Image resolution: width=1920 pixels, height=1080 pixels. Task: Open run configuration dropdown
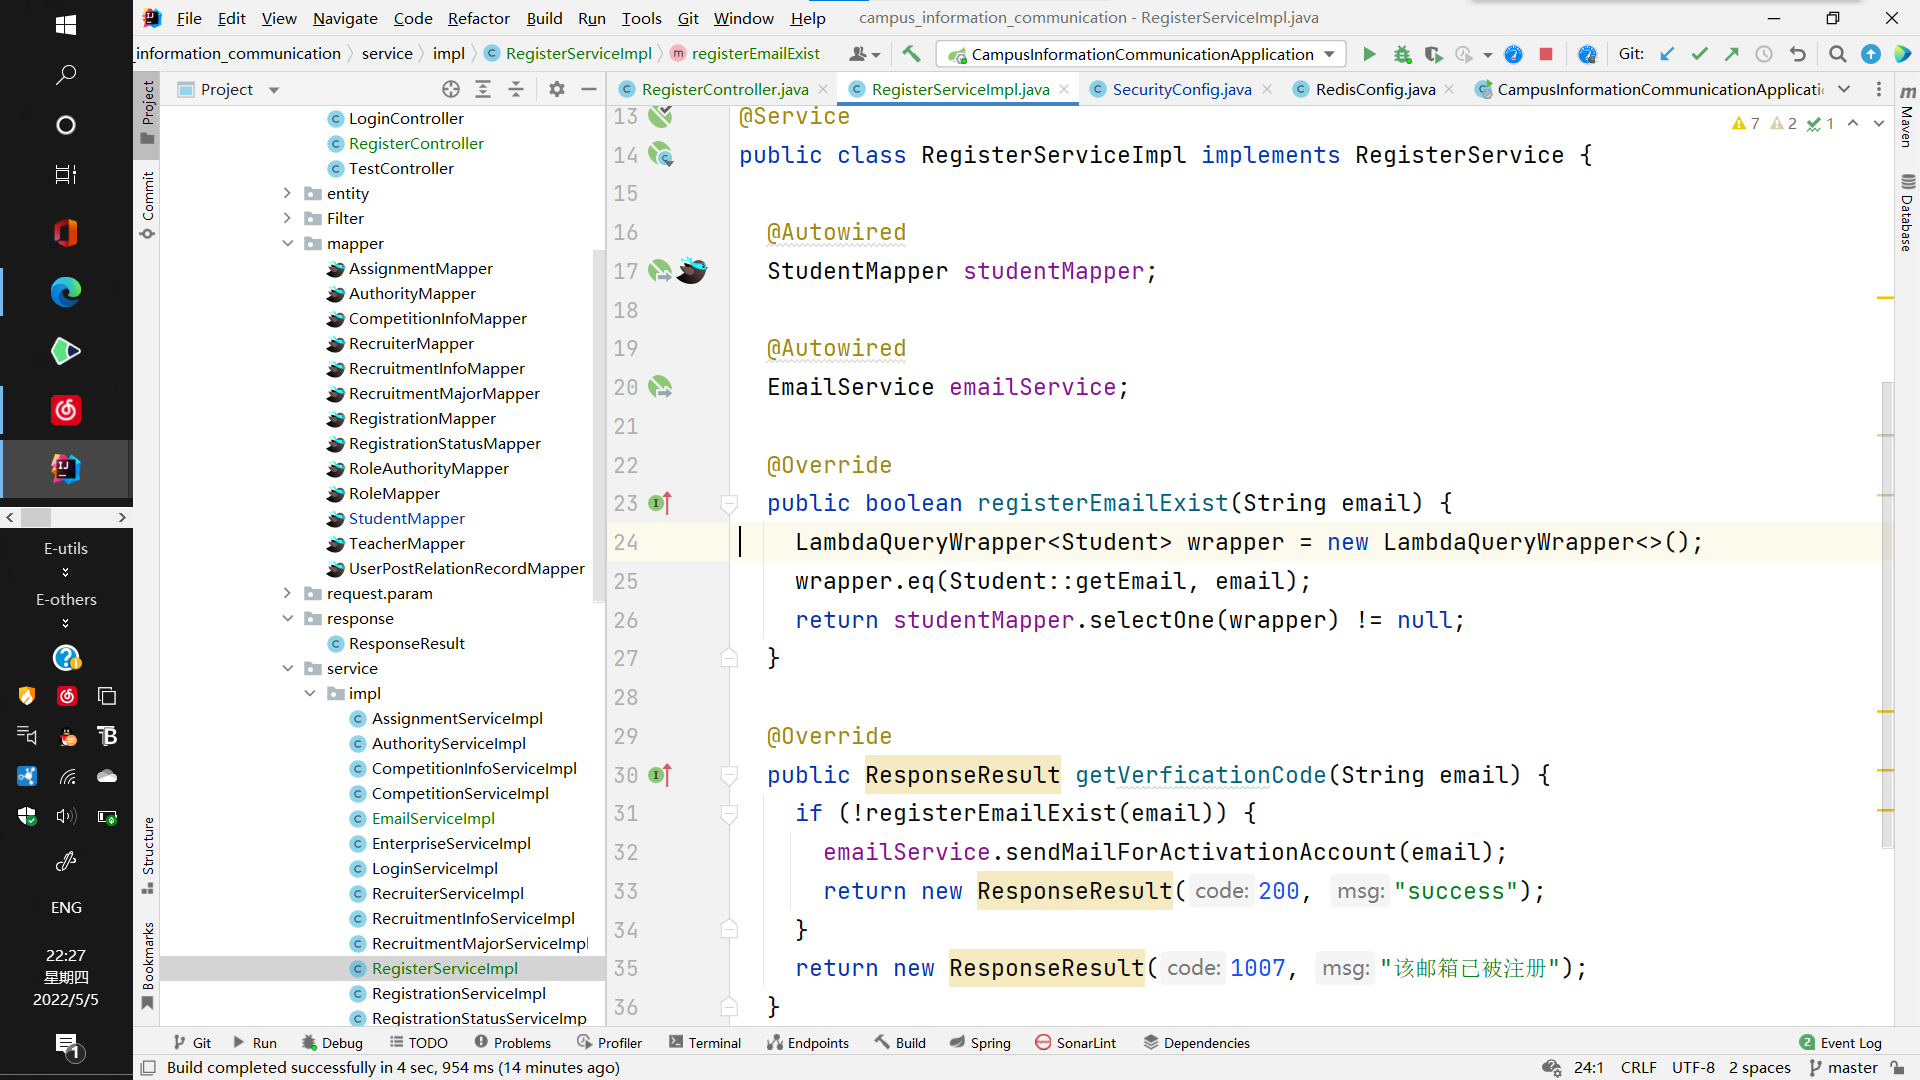point(1329,54)
